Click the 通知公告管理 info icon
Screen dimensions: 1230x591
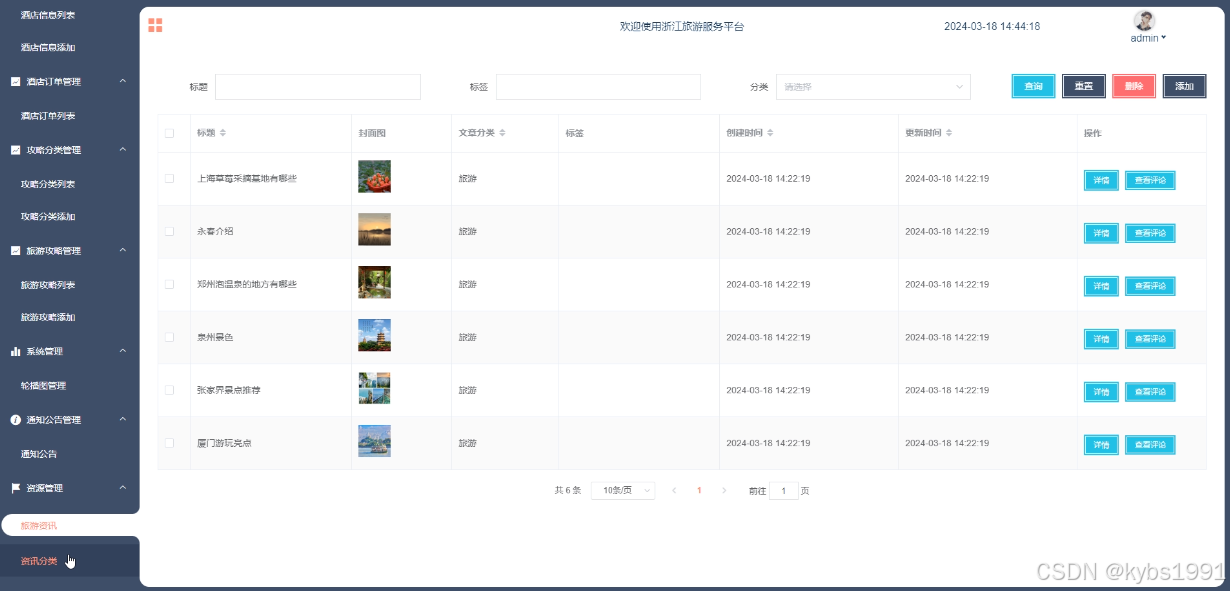click(x=16, y=420)
